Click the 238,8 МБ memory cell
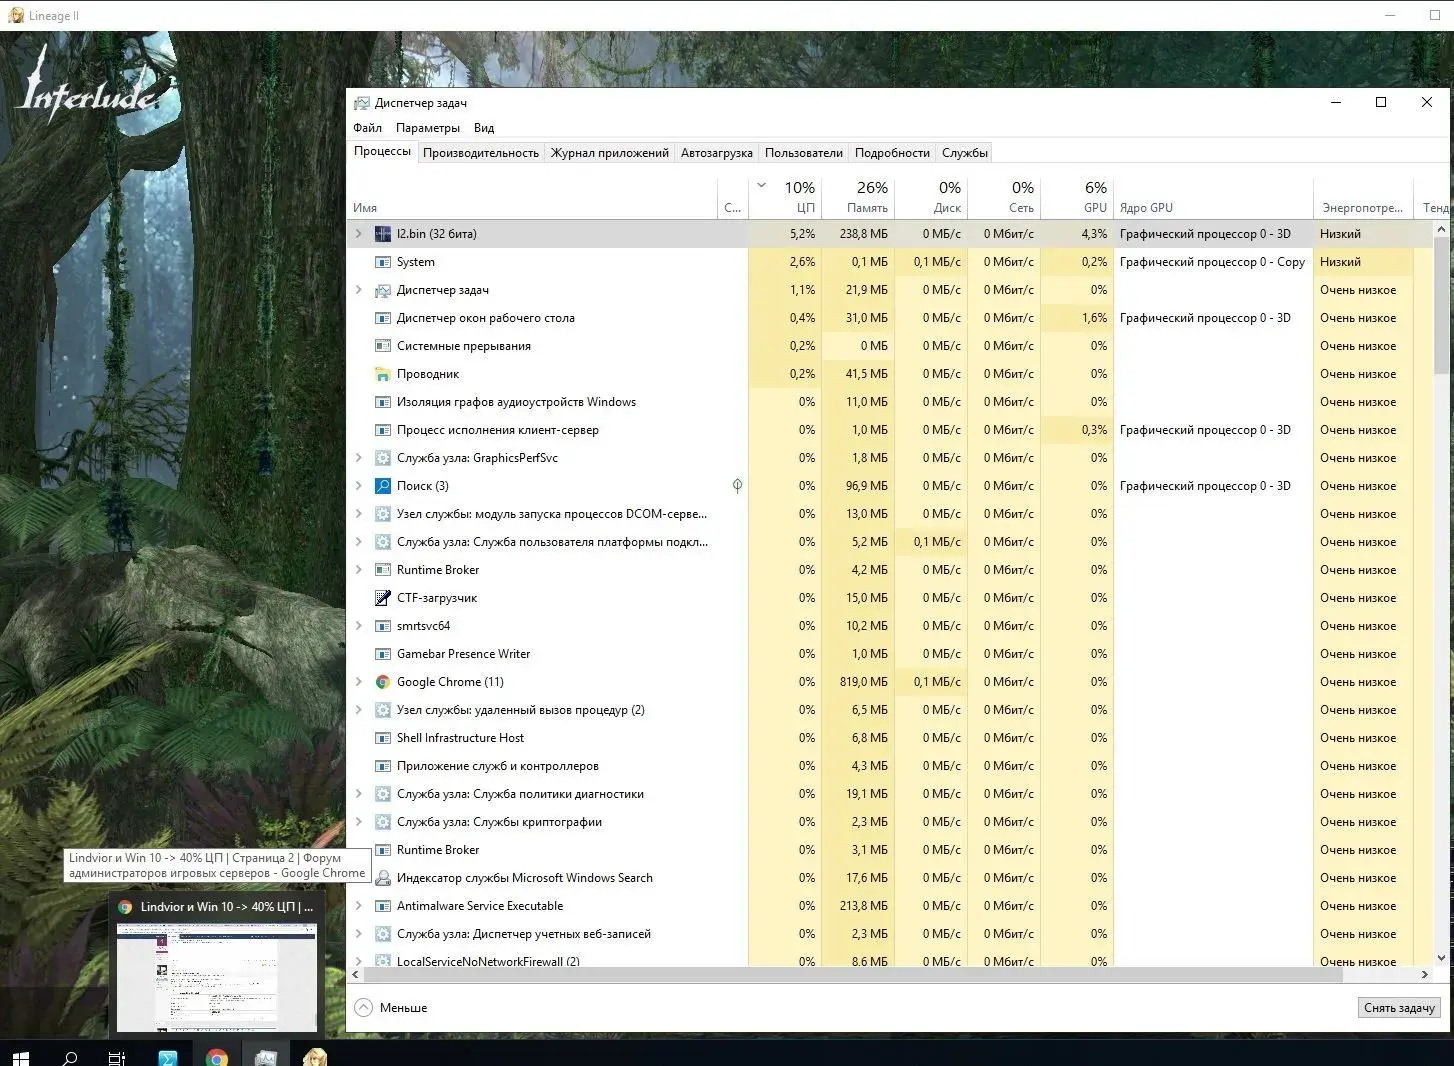1454x1066 pixels. [x=858, y=234]
